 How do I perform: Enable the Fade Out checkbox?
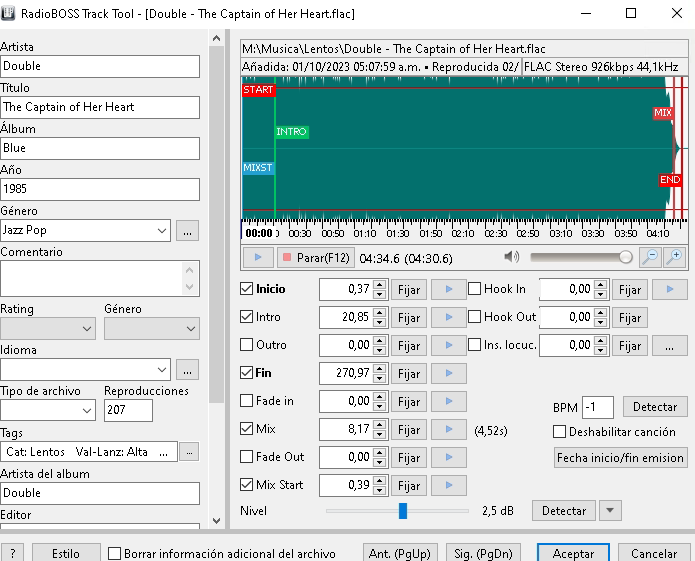click(x=247, y=457)
